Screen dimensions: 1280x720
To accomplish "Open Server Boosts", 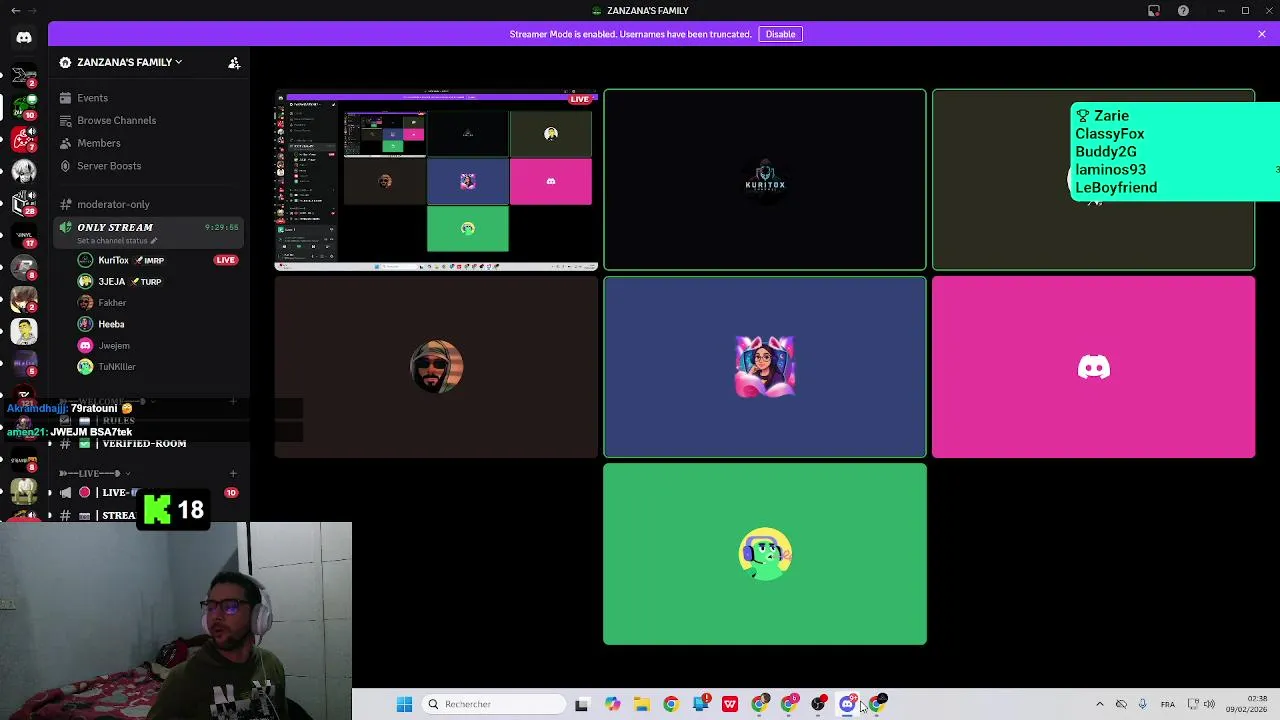I will (x=150, y=166).
